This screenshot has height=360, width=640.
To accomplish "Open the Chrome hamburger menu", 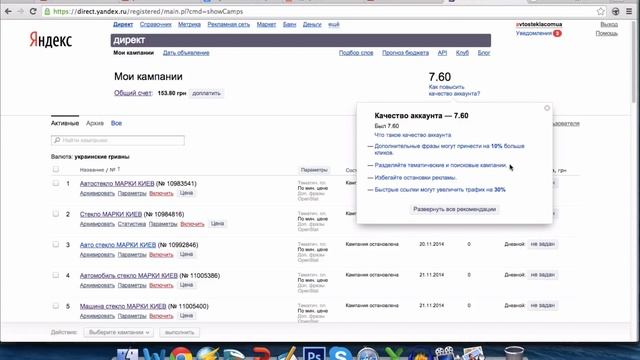I will tap(629, 11).
